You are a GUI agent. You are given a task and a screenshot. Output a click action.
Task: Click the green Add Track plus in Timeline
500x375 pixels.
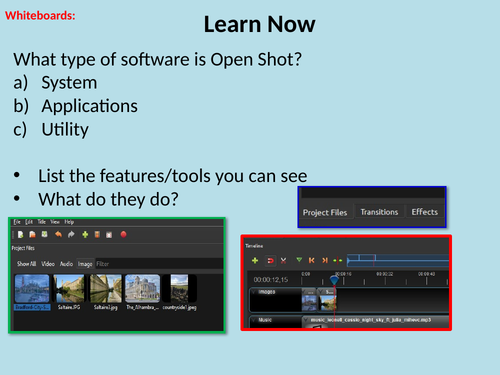[255, 261]
